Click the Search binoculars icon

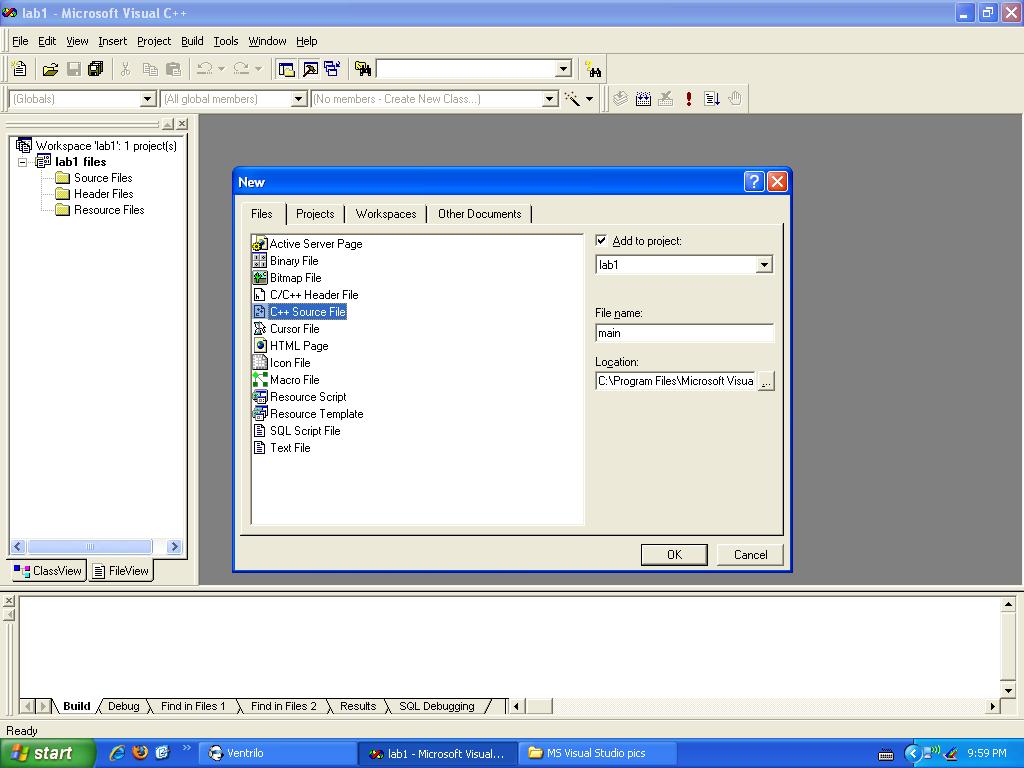594,69
